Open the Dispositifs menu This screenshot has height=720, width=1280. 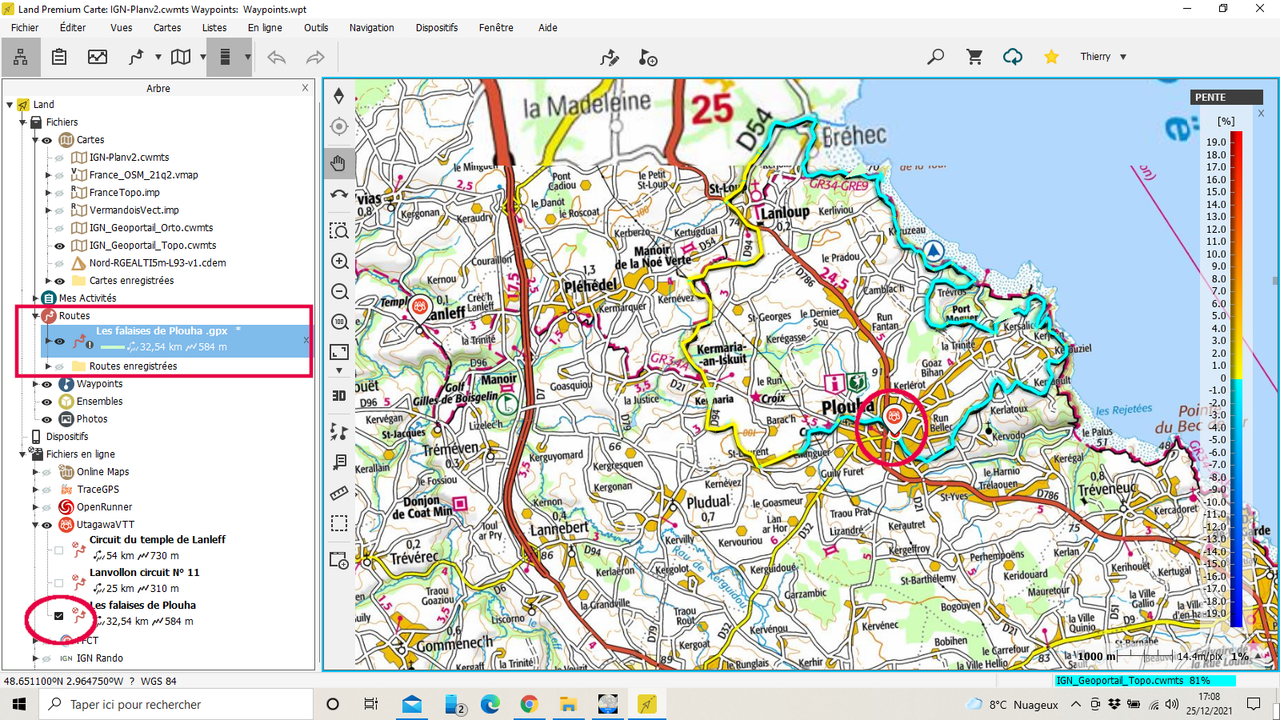(x=436, y=28)
